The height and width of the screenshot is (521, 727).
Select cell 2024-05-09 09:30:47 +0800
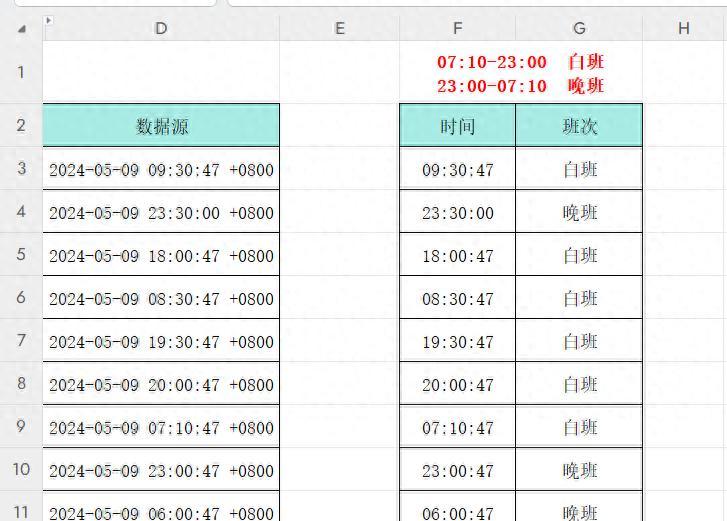point(161,168)
